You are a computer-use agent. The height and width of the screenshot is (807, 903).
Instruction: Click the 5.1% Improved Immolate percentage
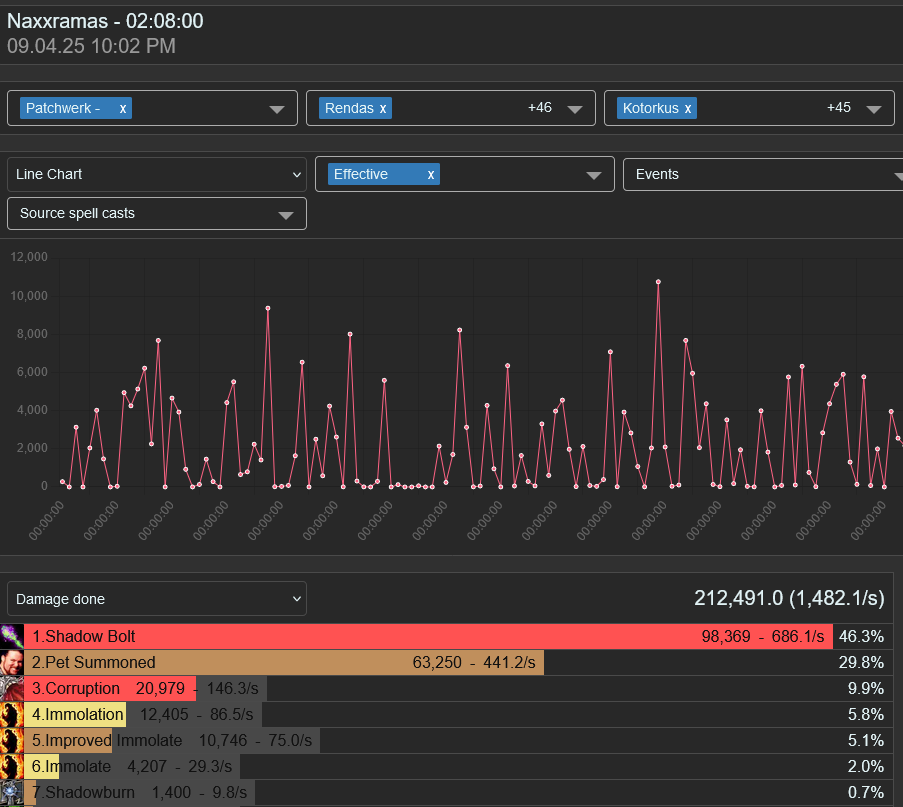(866, 740)
